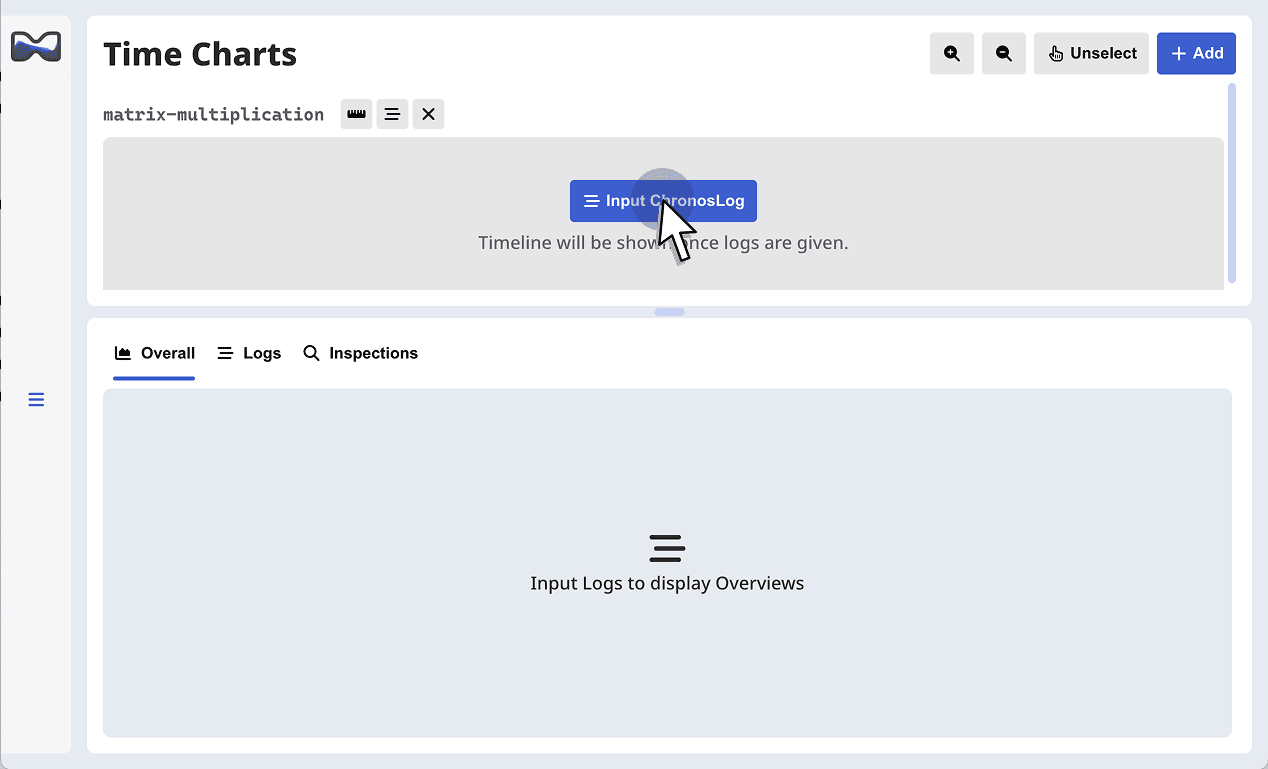Click the matrix-multiplication chart title
Screen dimensions: 1268x769
213,113
